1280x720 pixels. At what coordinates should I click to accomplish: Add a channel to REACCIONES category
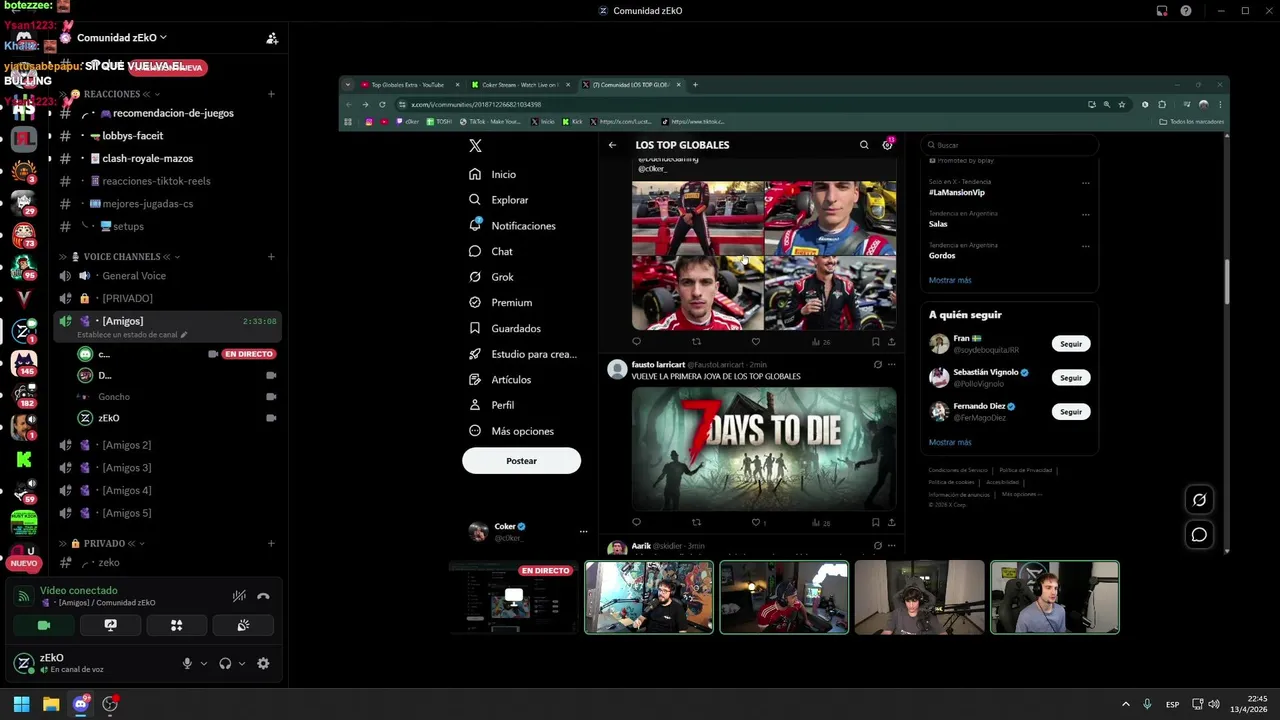click(x=271, y=94)
